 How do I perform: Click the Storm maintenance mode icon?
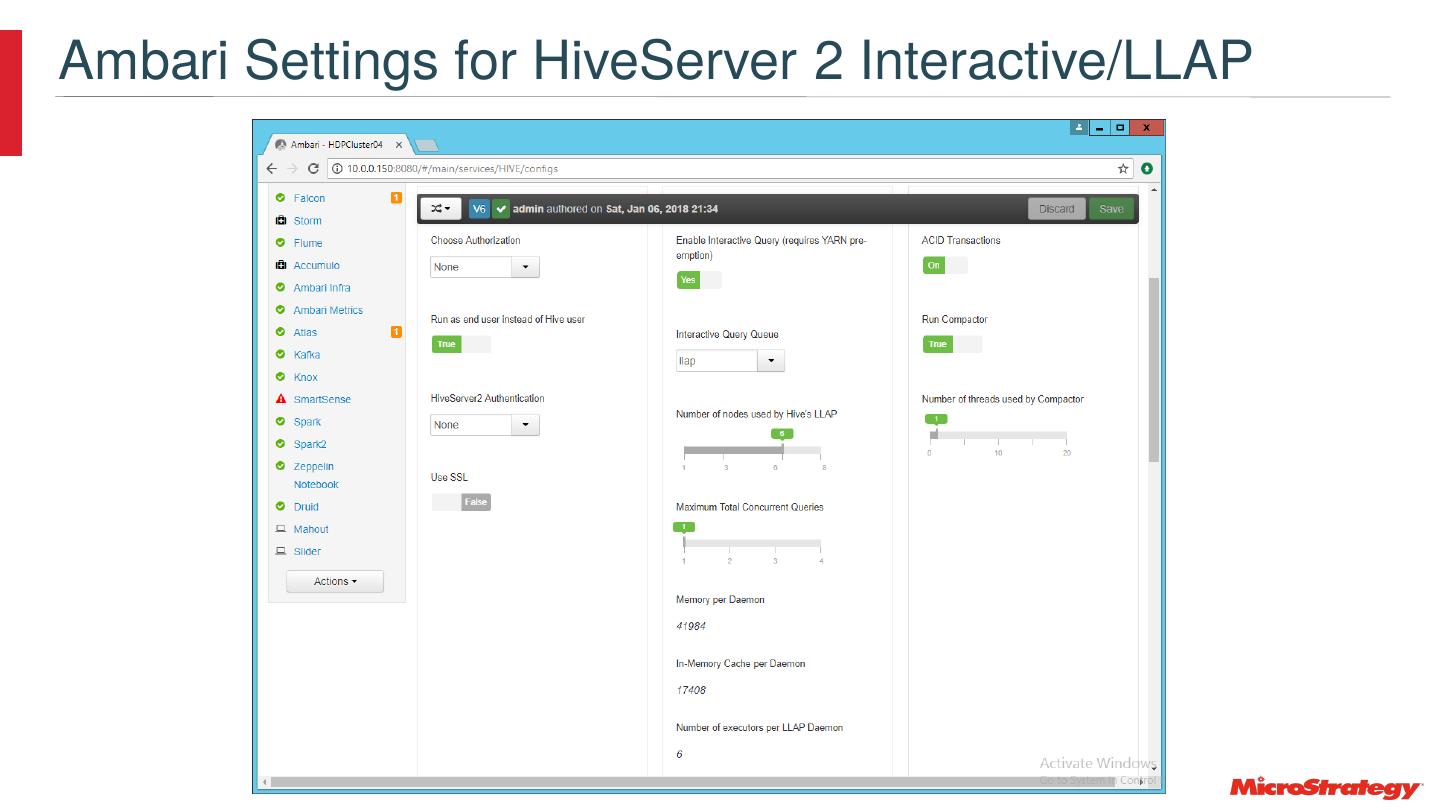(281, 221)
